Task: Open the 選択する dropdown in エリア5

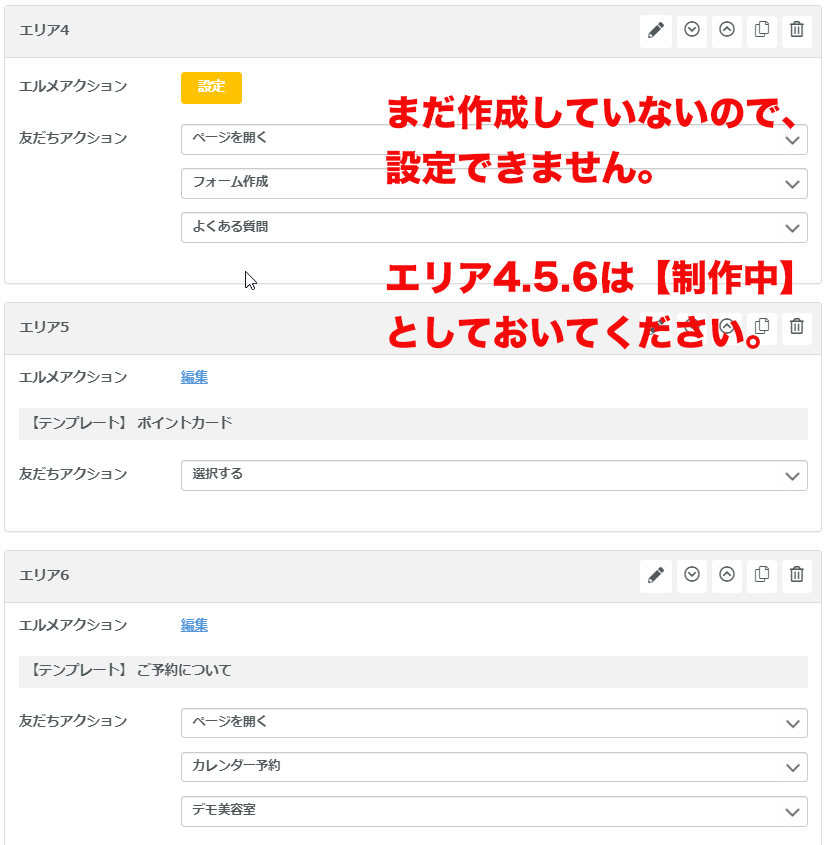Action: (494, 475)
